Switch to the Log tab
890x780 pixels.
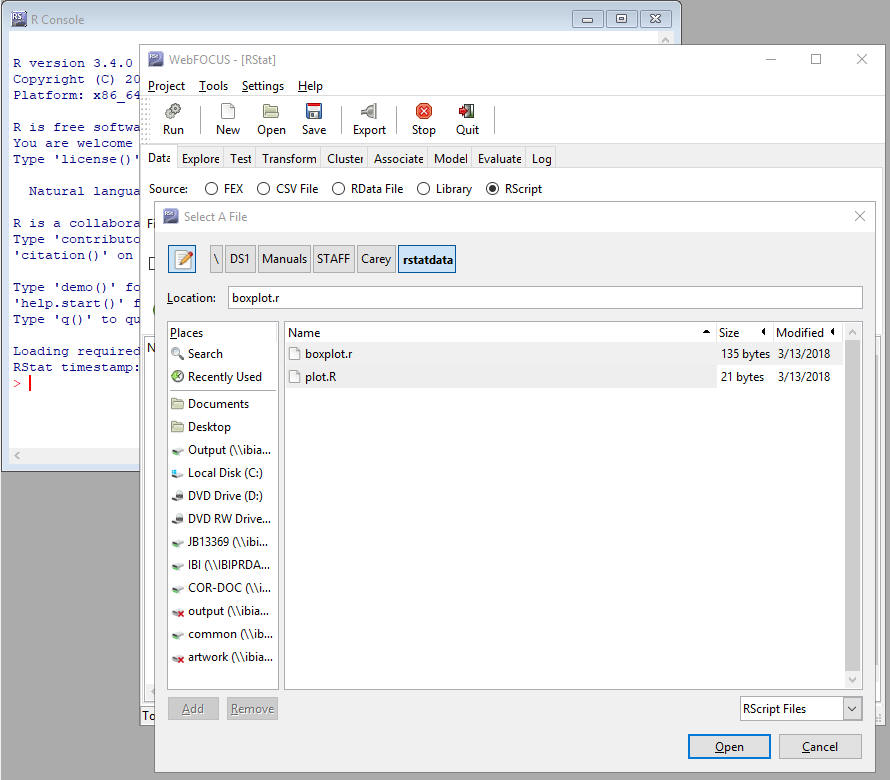pyautogui.click(x=541, y=159)
